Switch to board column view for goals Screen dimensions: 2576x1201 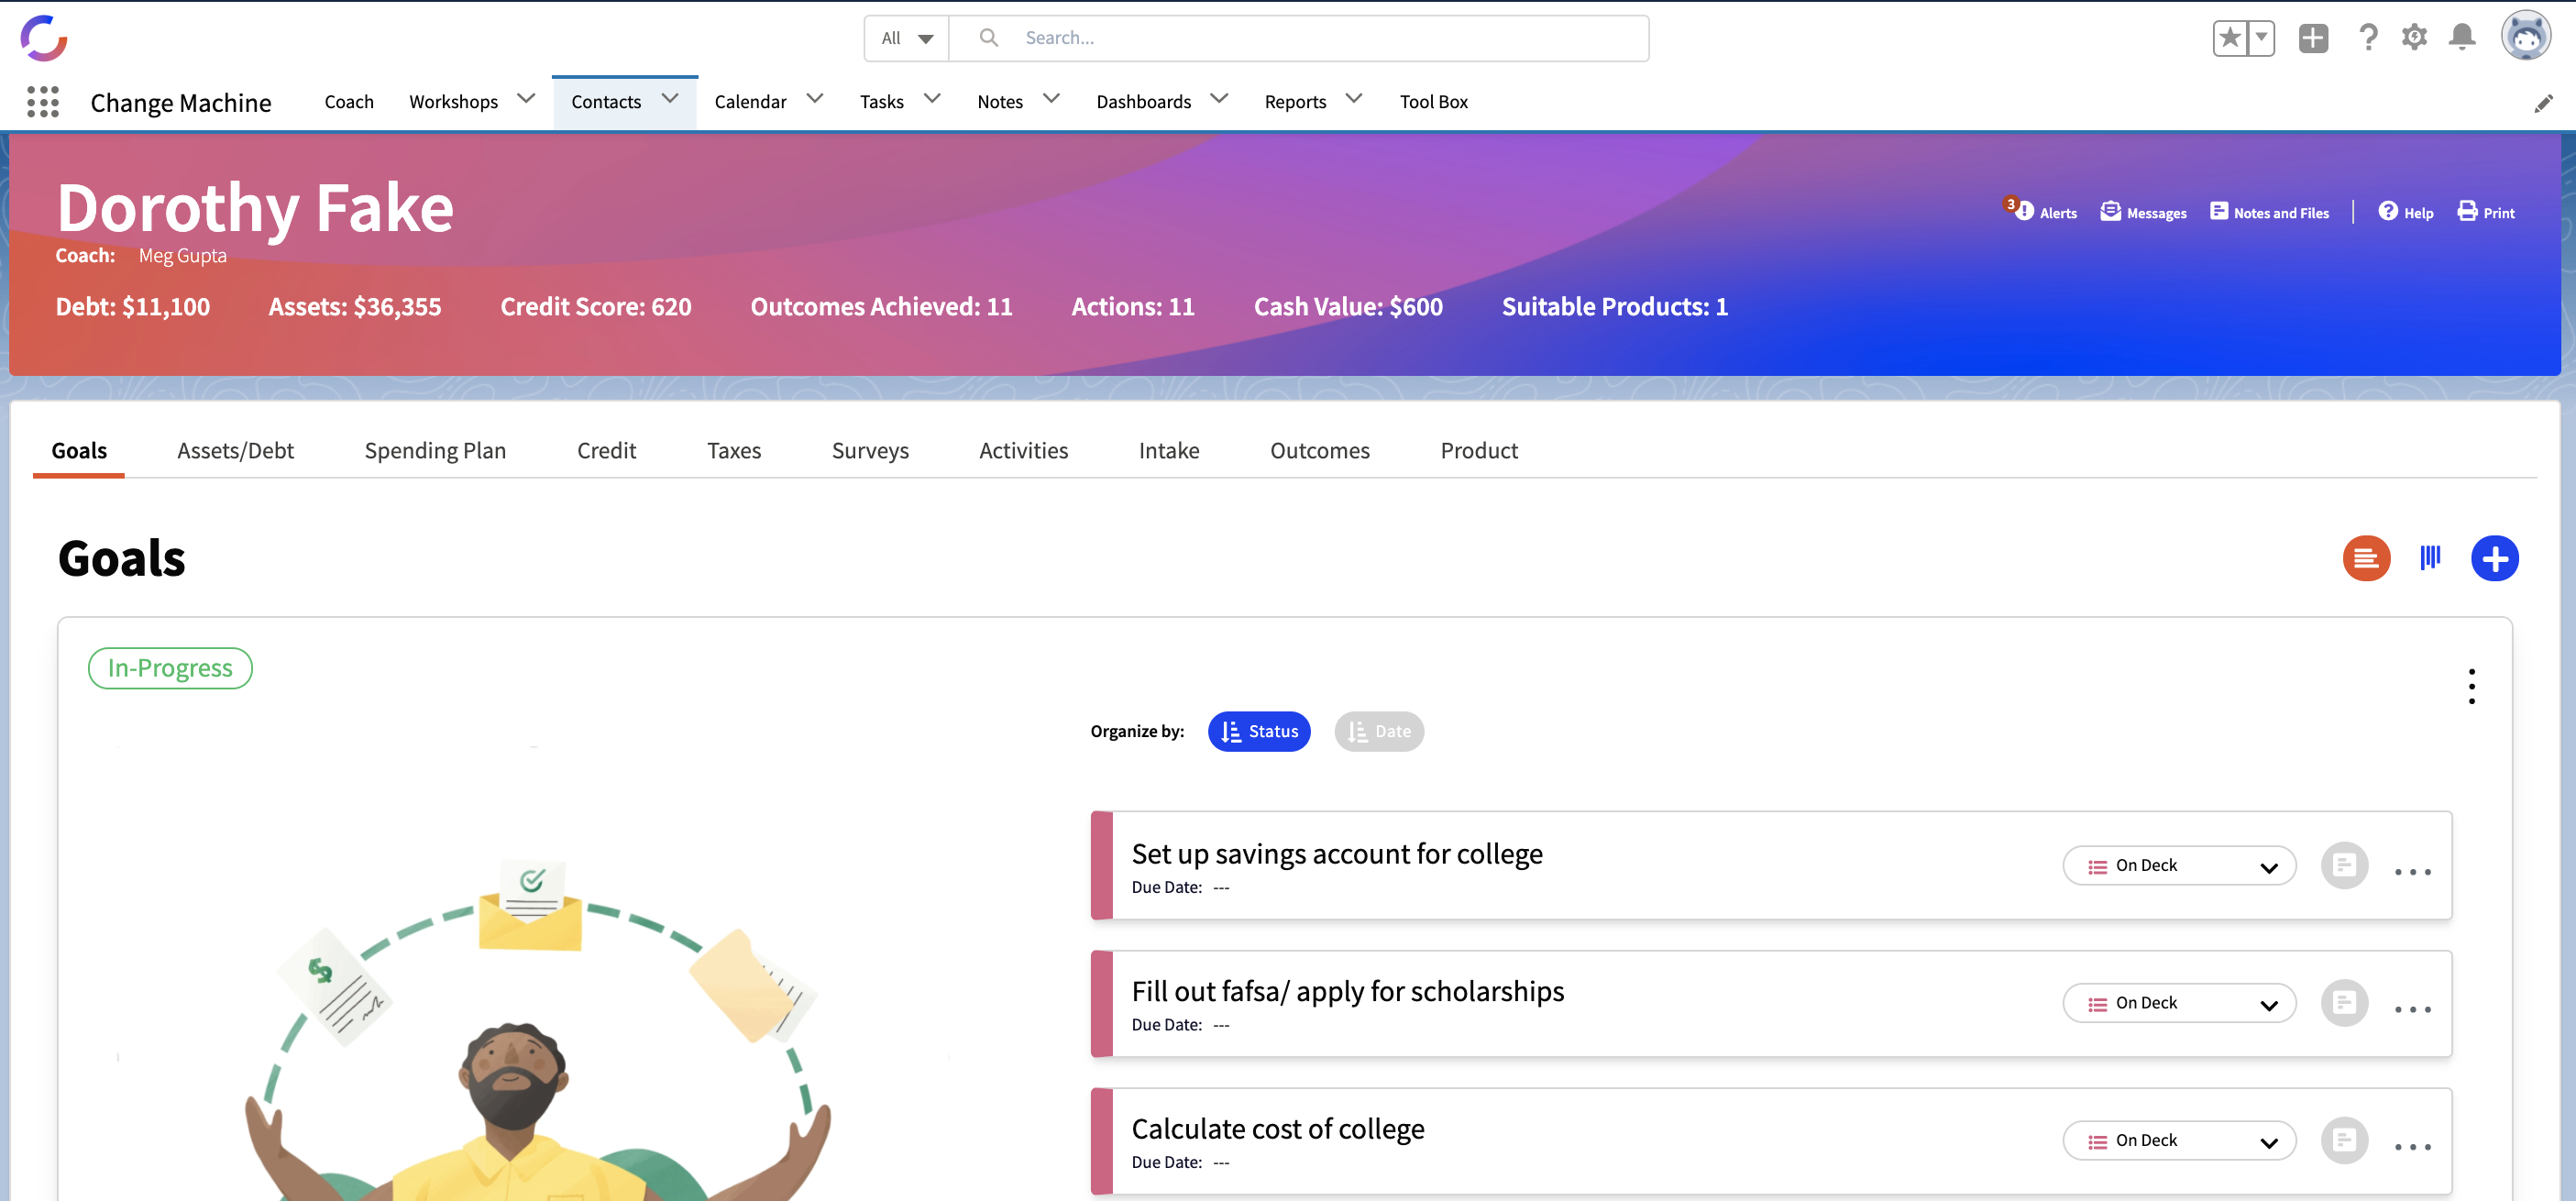[2430, 558]
